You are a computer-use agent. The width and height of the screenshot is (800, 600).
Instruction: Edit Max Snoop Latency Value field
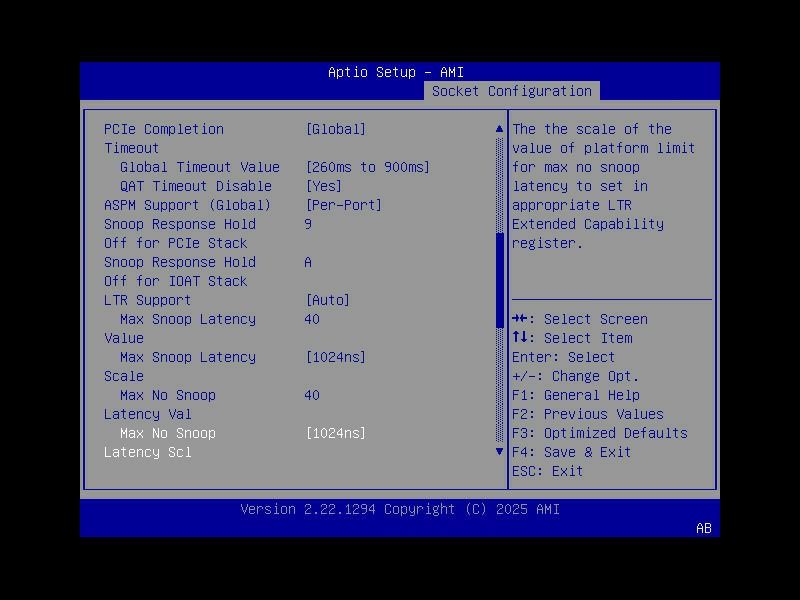(x=311, y=319)
